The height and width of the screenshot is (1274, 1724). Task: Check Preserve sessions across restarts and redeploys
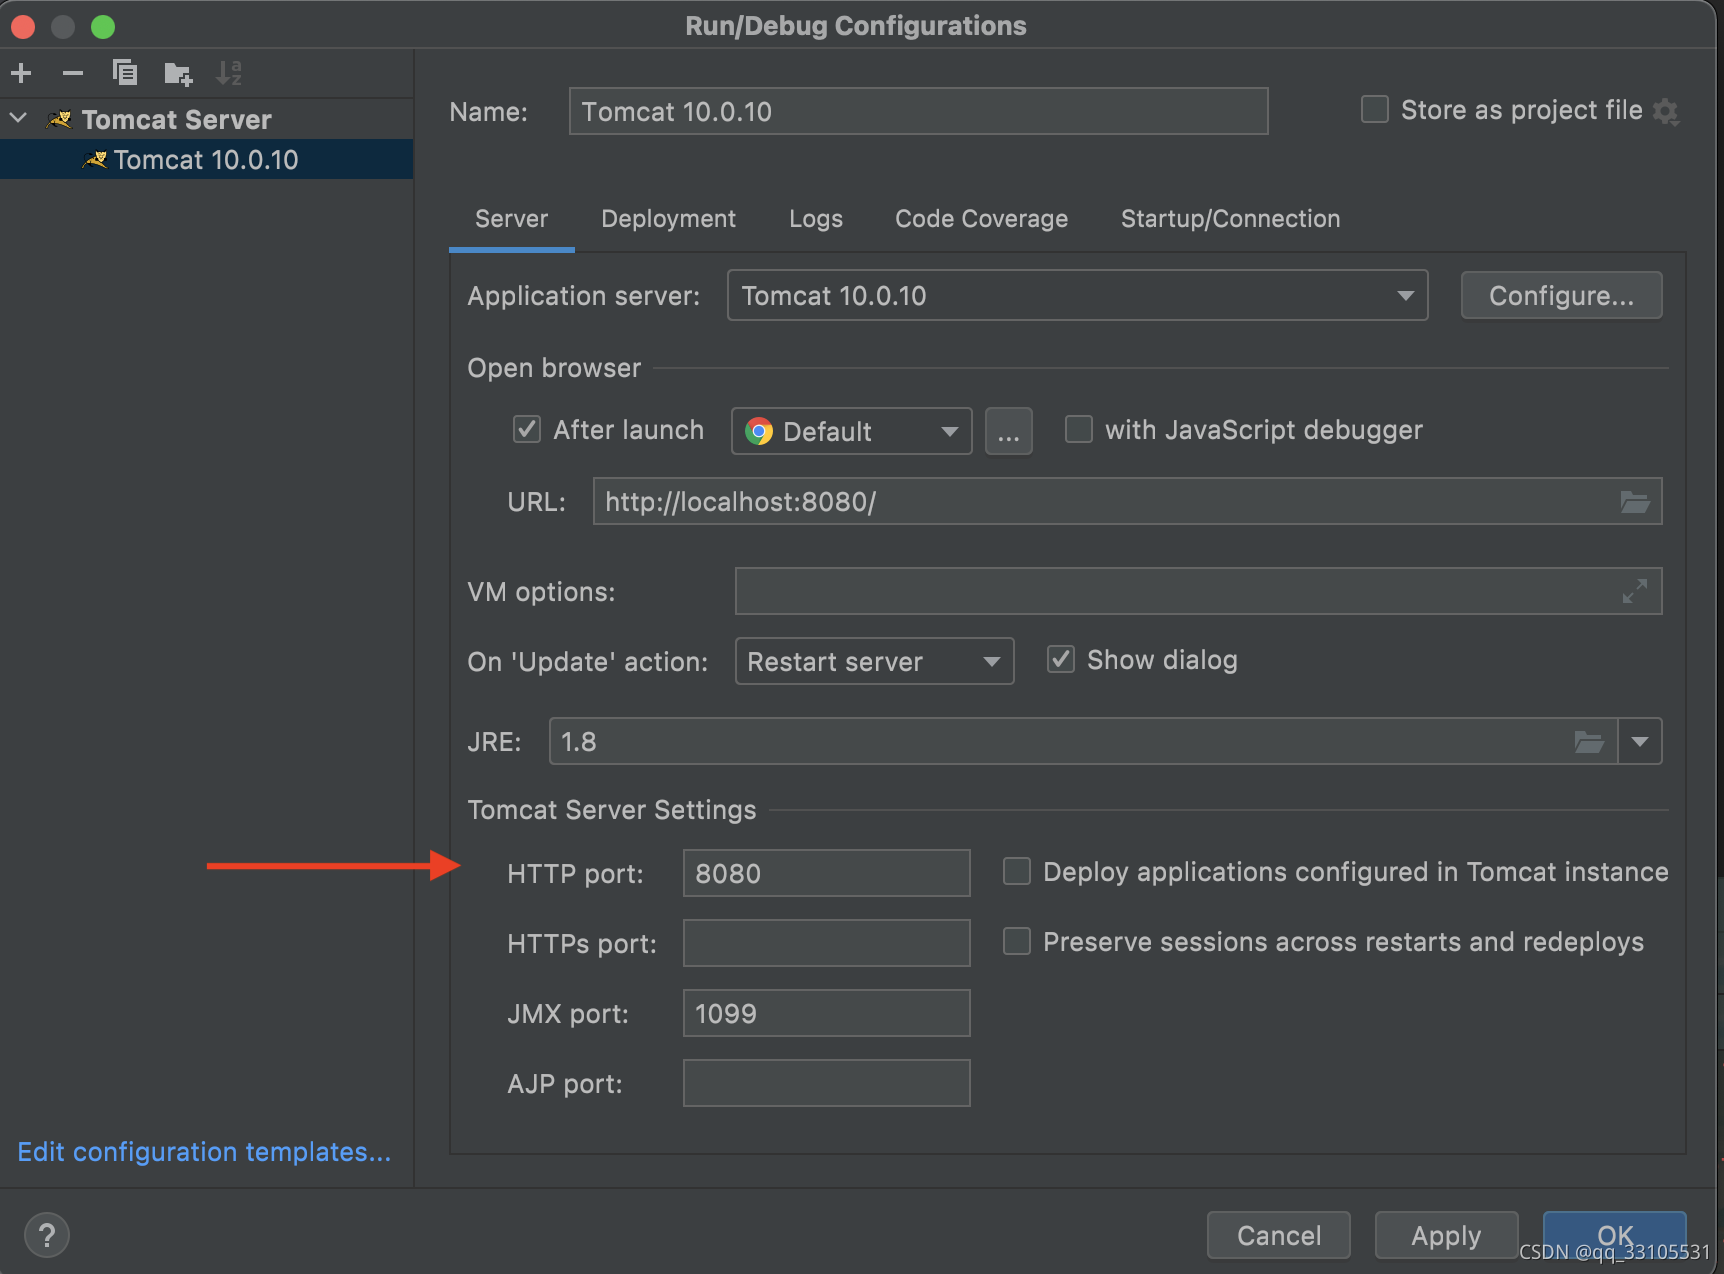click(x=1017, y=941)
